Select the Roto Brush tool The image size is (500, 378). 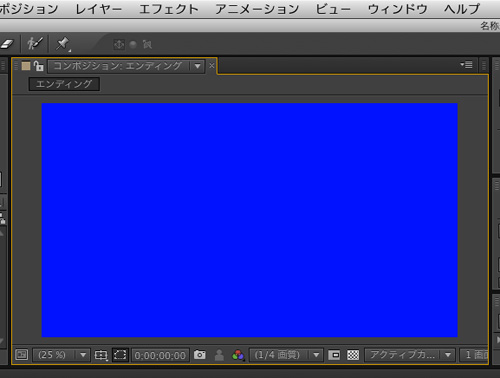(x=35, y=44)
